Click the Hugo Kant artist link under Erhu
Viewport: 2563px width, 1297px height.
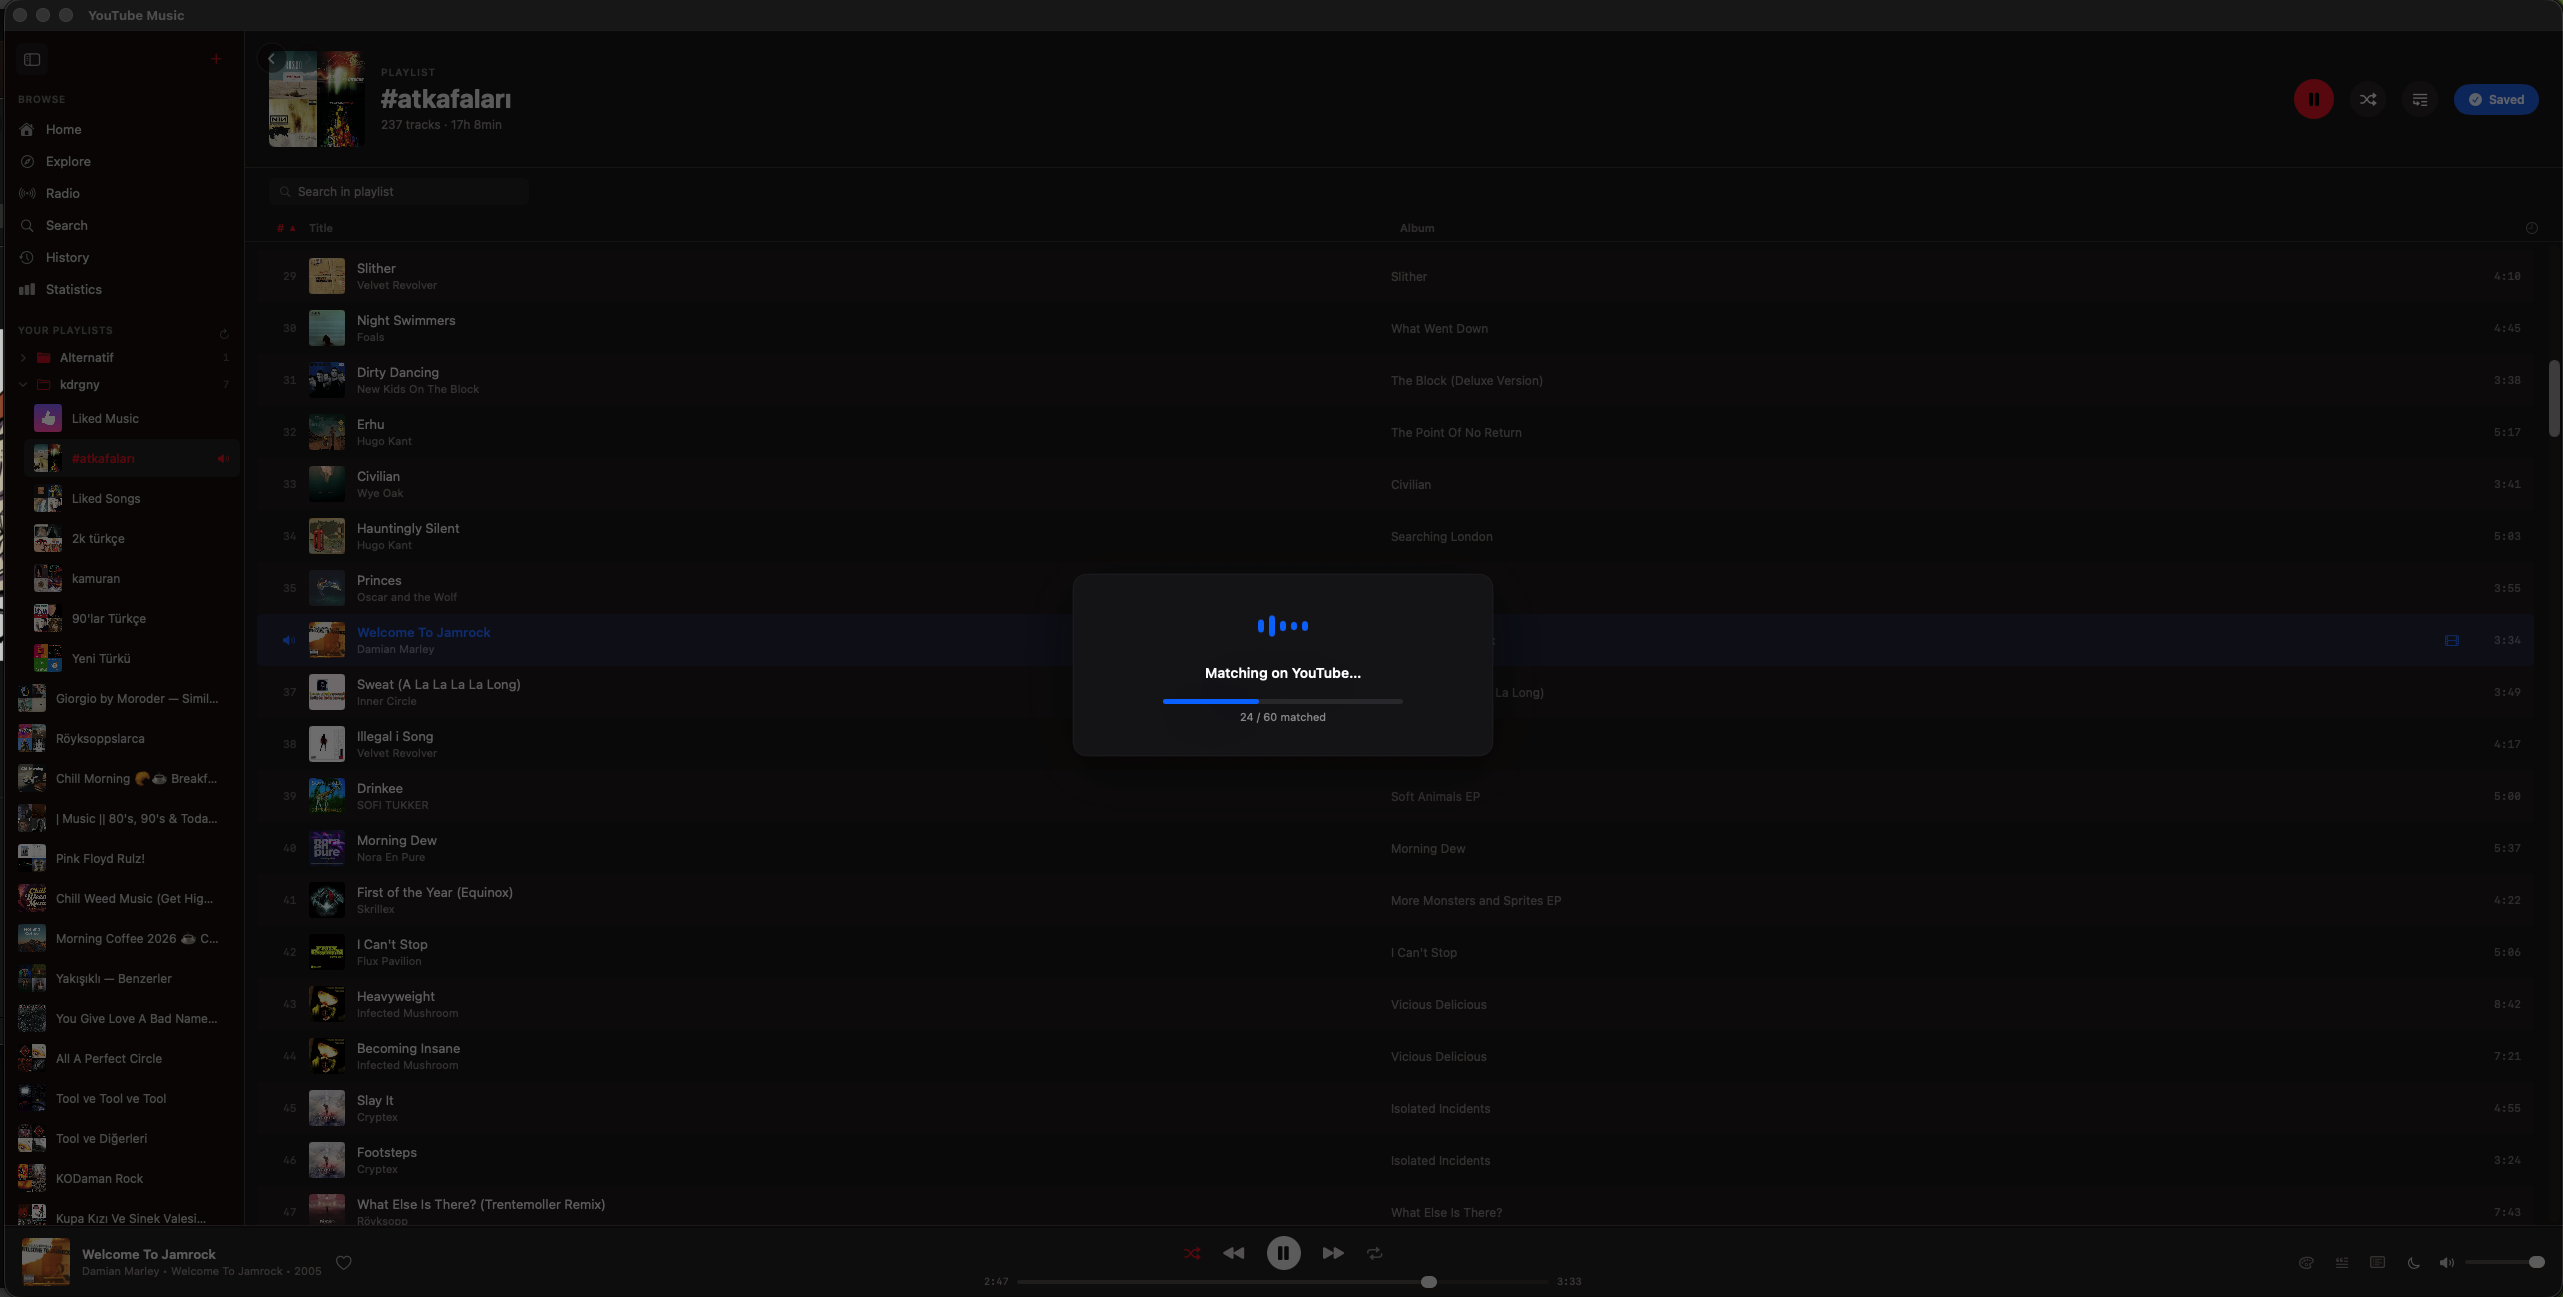(x=384, y=441)
